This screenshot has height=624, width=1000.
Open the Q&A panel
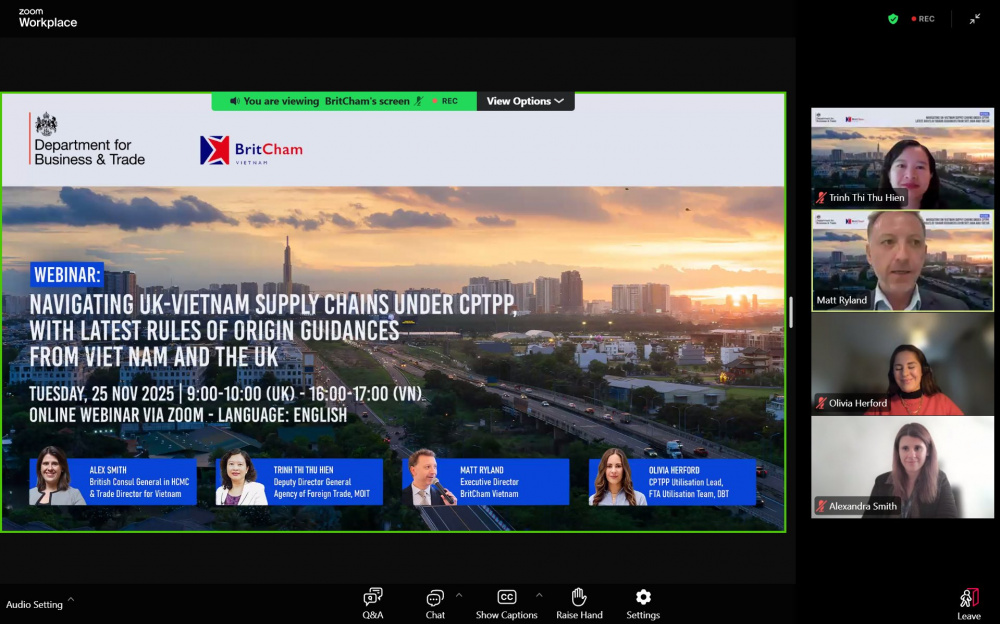373,603
